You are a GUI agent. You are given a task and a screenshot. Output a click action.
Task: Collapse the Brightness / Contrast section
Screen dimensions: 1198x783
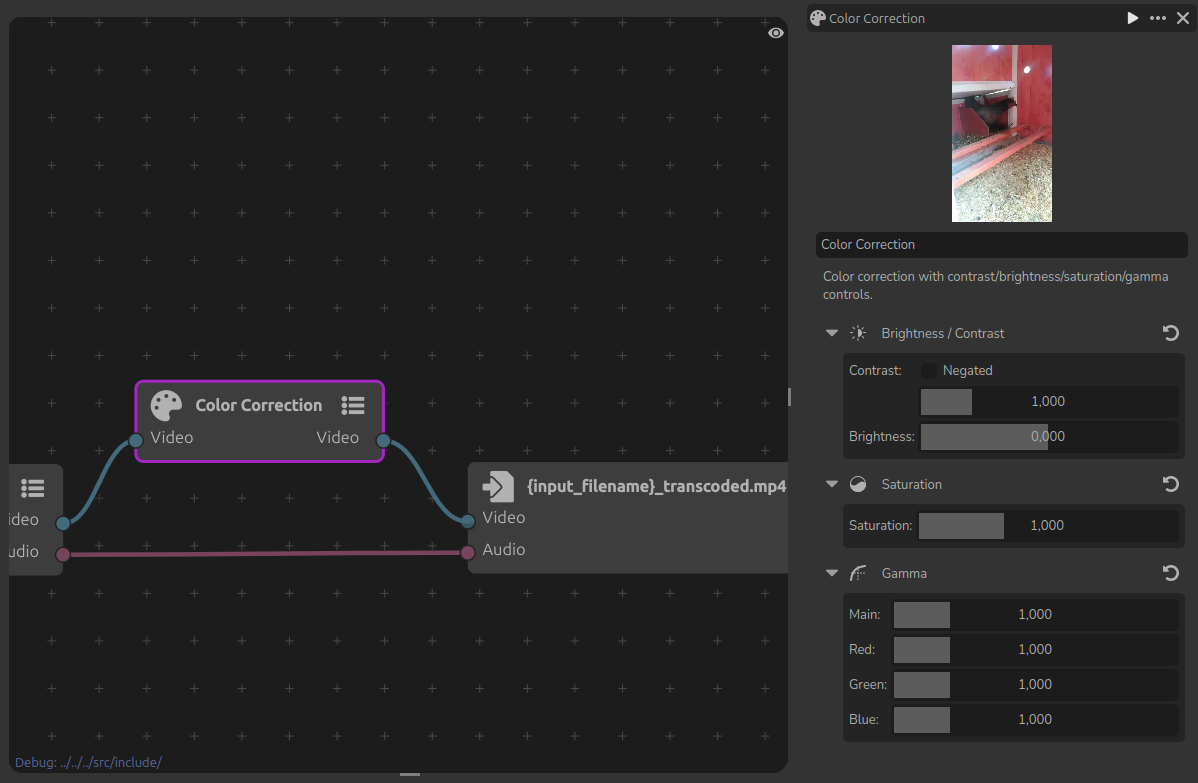click(832, 333)
